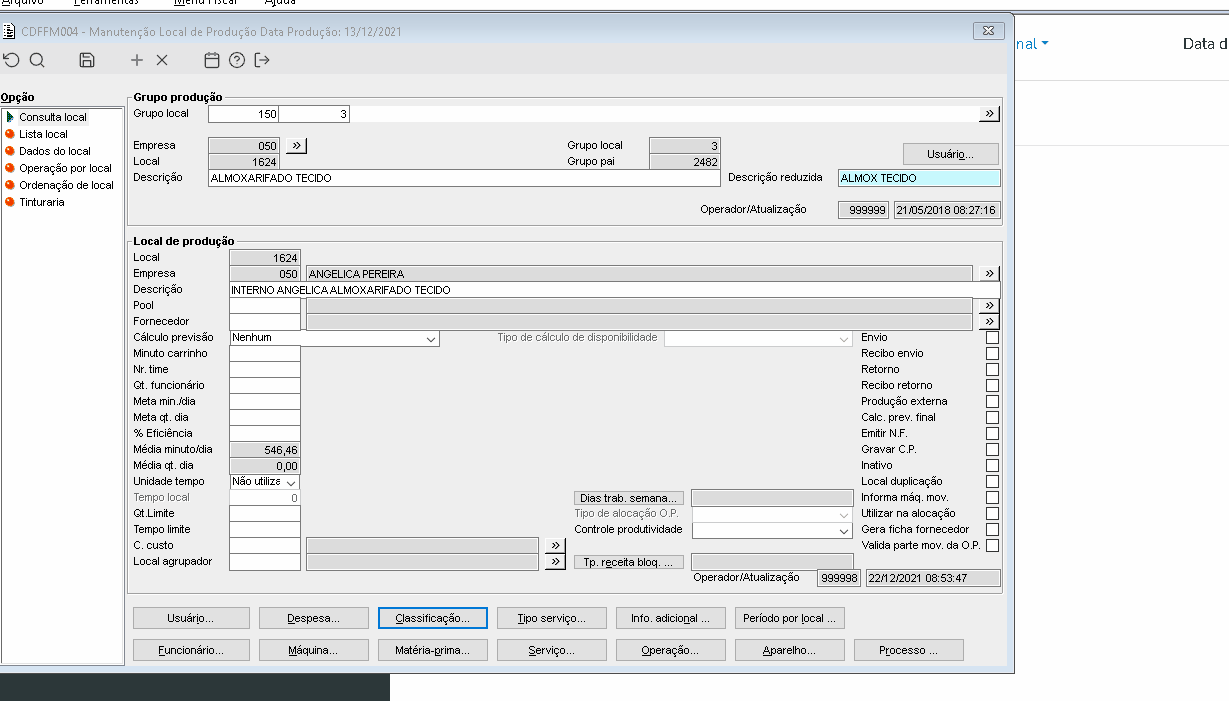The image size is (1229, 701).
Task: Select the Tinturaria option
Action: coord(42,202)
